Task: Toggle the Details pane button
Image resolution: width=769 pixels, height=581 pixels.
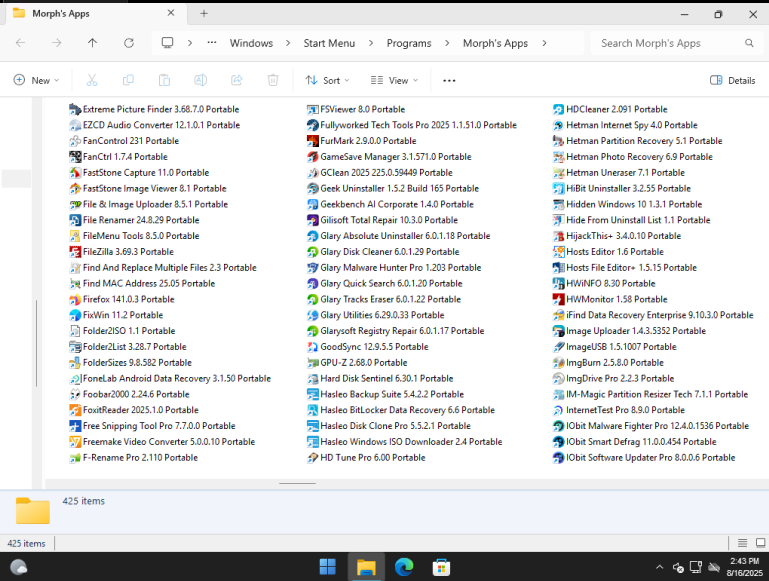Action: click(732, 80)
